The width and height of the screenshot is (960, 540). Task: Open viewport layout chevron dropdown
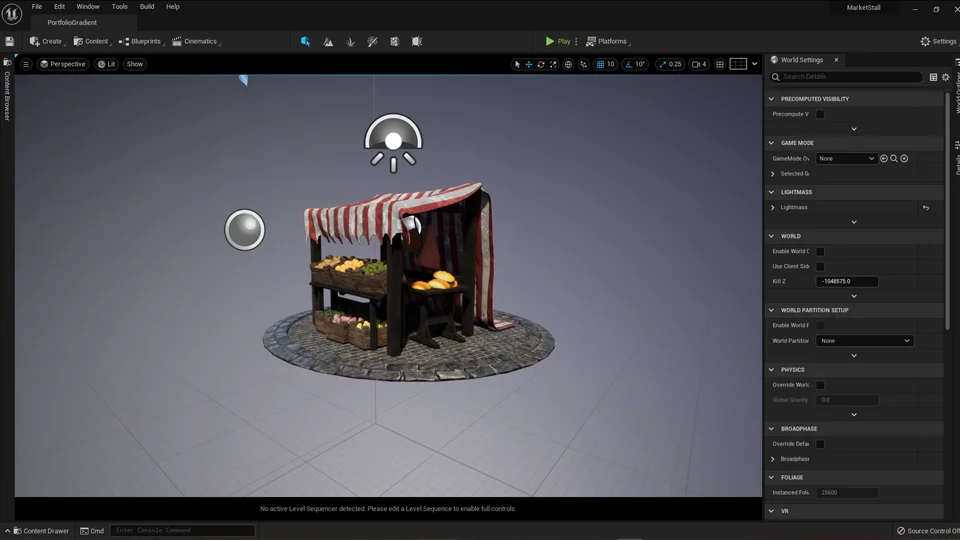[754, 64]
